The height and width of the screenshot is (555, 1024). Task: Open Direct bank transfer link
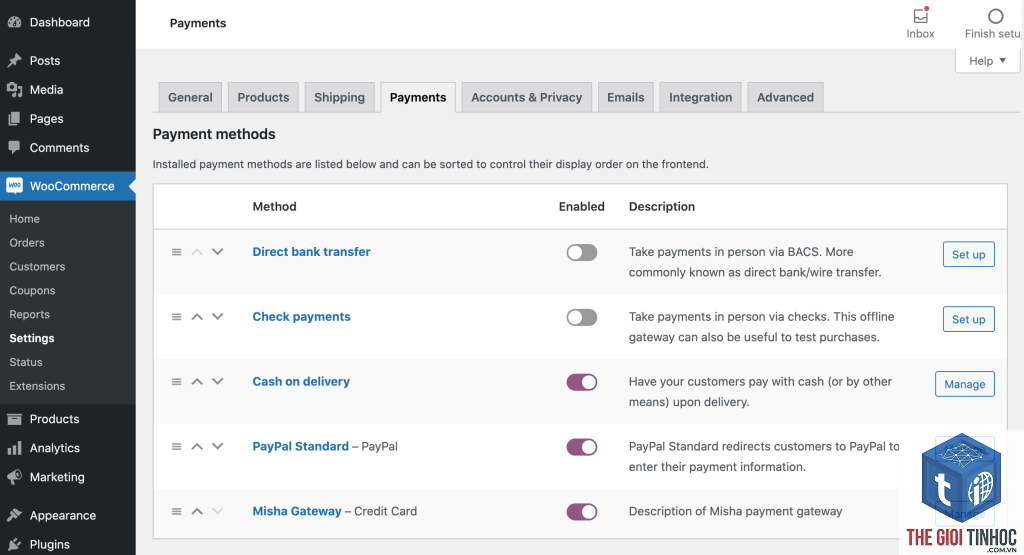click(312, 252)
